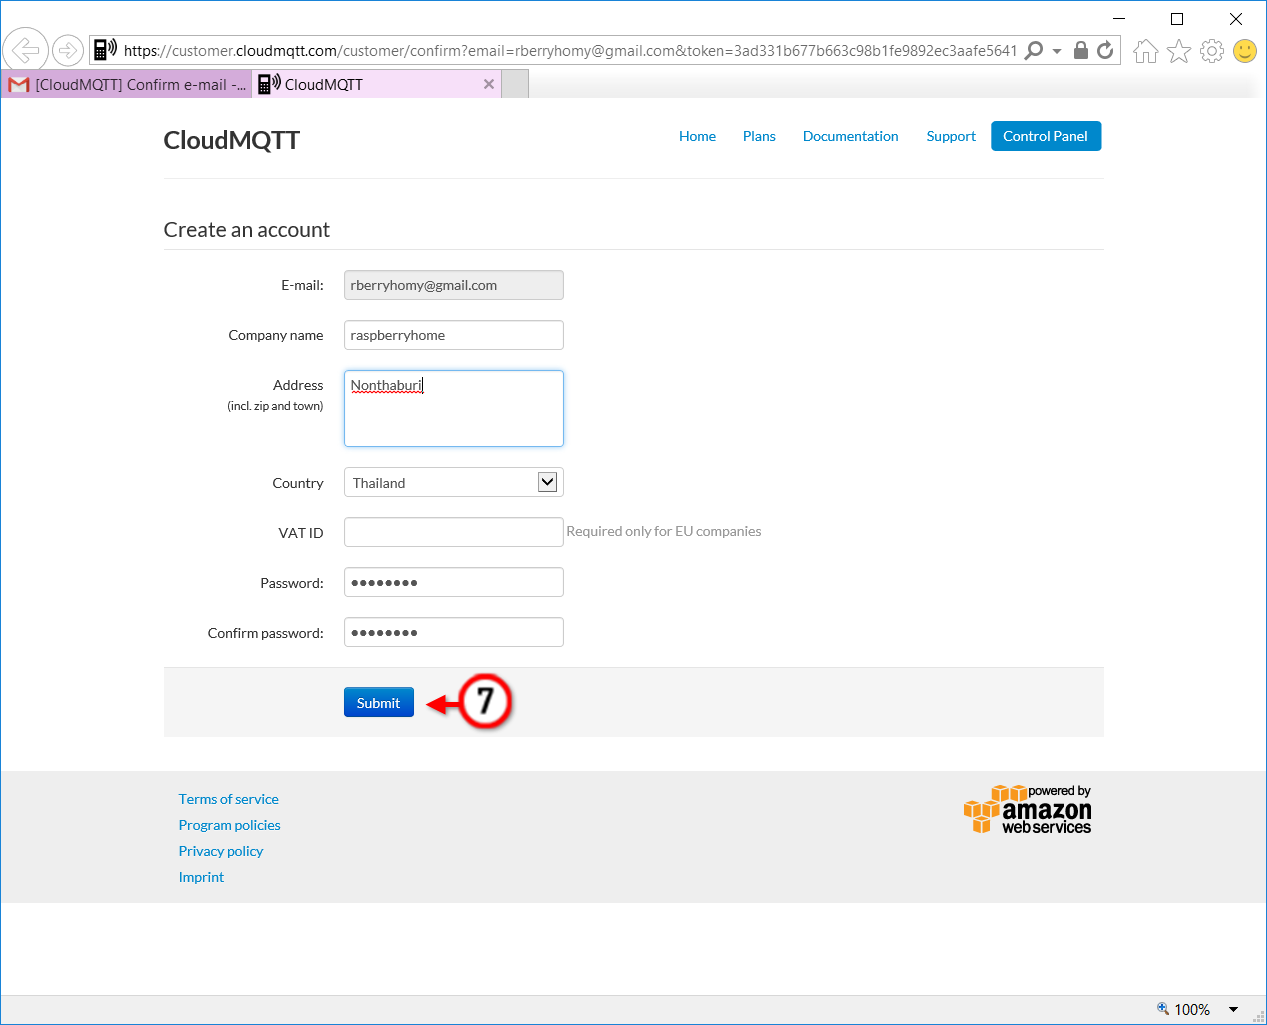
Task: Click the Password field
Action: 454,582
